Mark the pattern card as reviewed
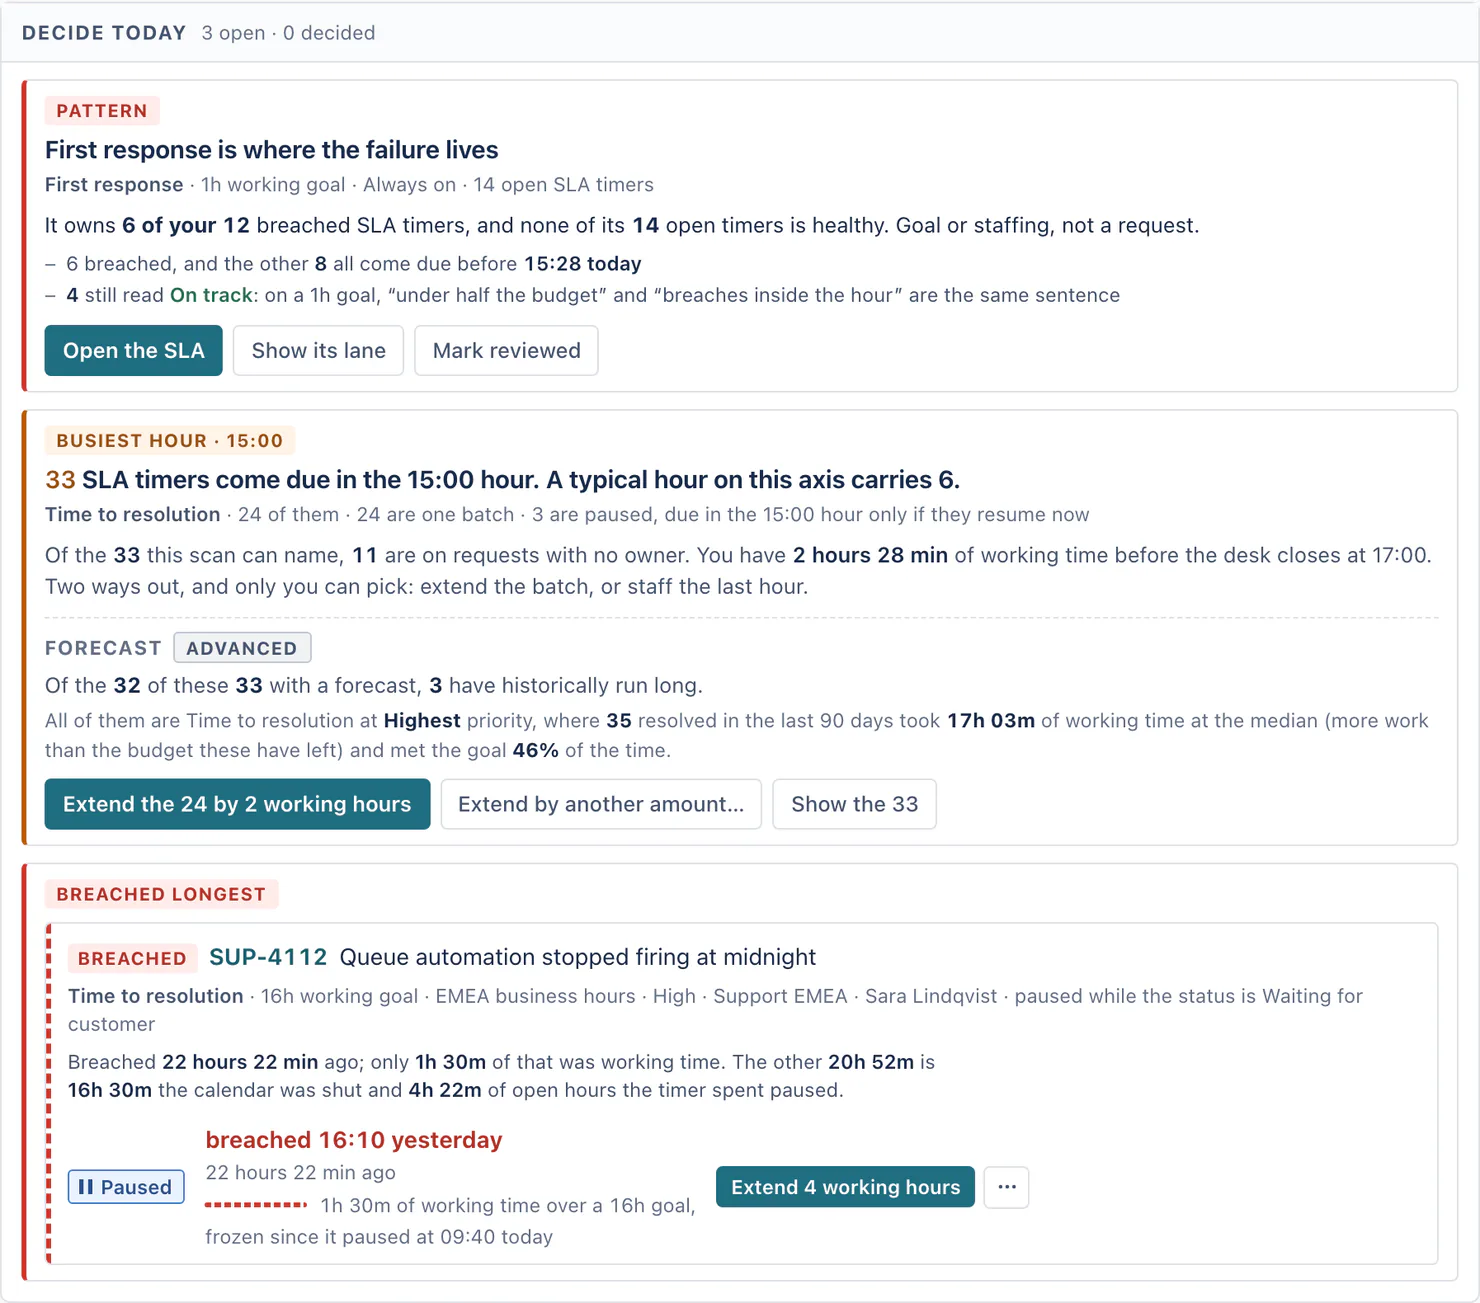The image size is (1480, 1303). click(x=506, y=350)
